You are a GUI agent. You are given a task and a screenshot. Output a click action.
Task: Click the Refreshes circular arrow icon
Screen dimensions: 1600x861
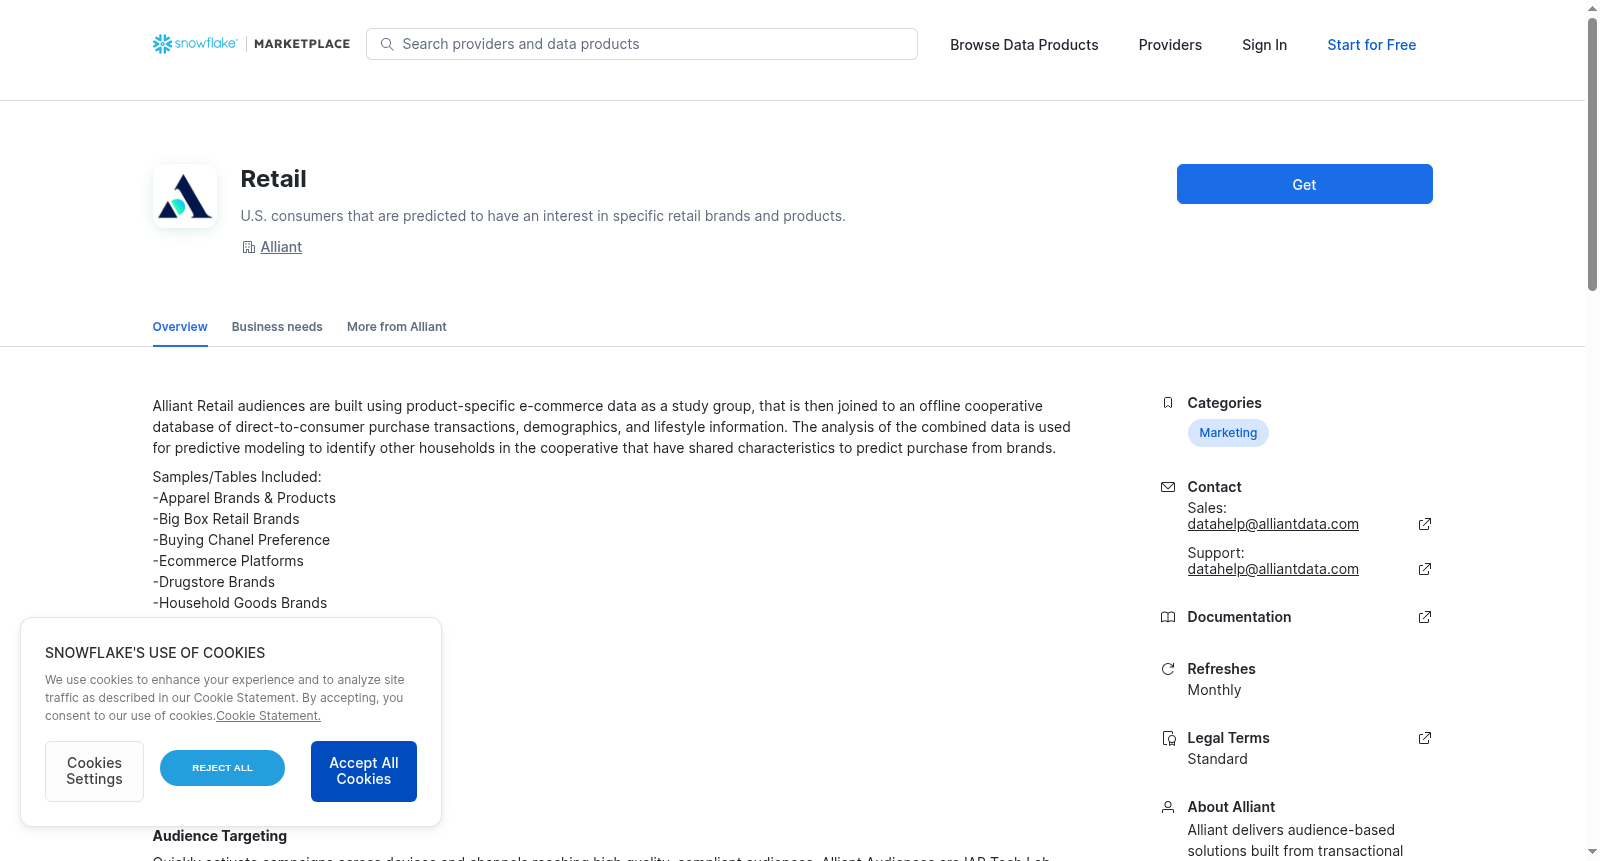pos(1168,669)
